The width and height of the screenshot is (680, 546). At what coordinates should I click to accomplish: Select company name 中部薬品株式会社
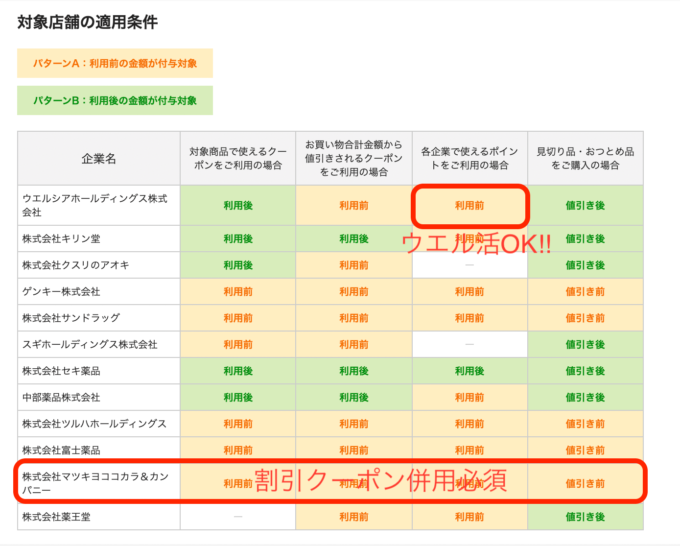(61, 397)
